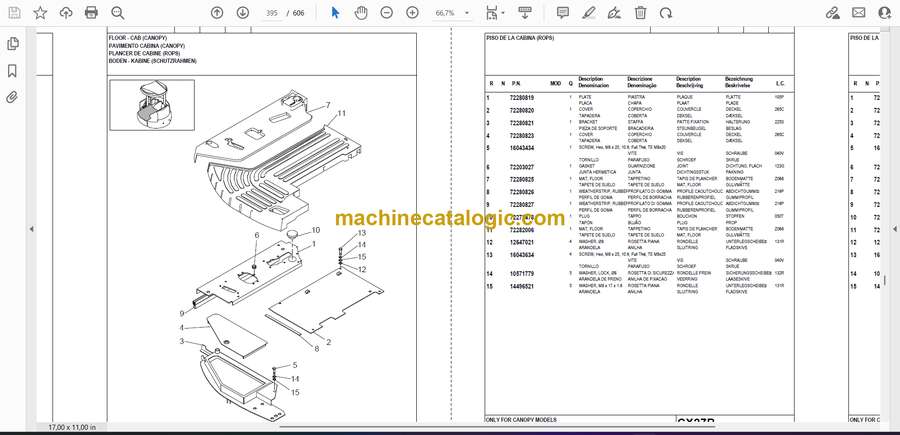Activate the selection arrow tool
900x435 pixels.
click(335, 13)
